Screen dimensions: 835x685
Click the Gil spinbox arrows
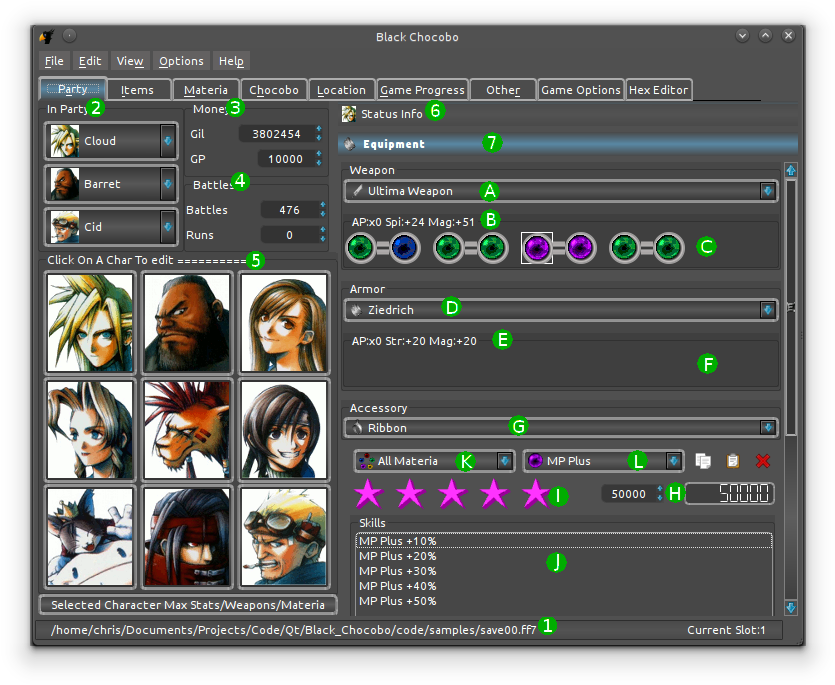tap(319, 133)
